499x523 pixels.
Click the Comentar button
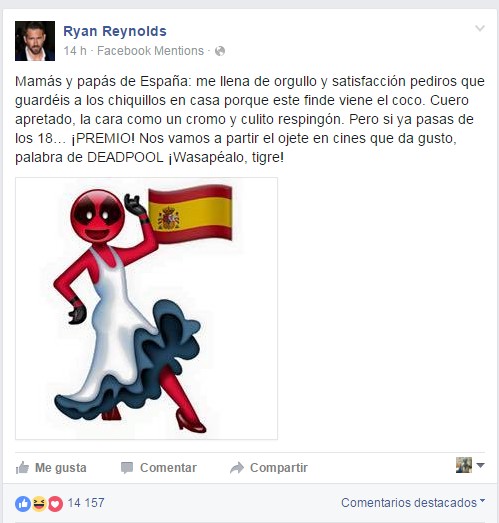point(158,468)
